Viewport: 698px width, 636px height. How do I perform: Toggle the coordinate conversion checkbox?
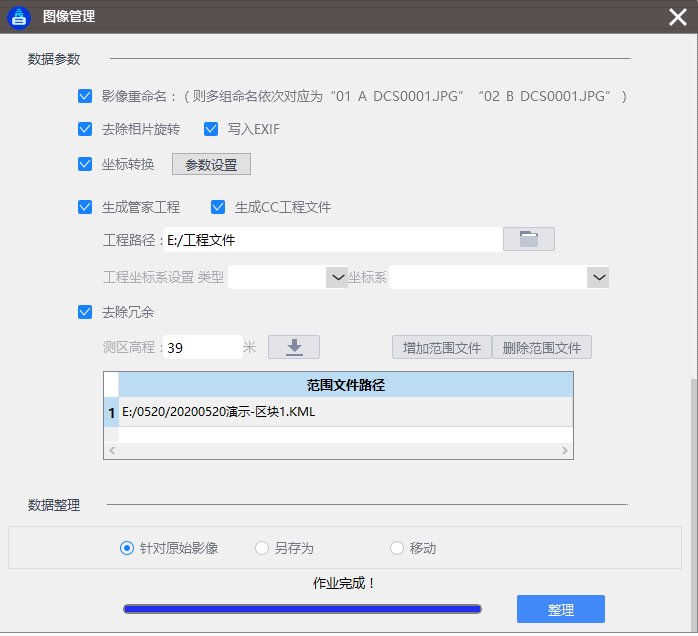(x=85, y=164)
